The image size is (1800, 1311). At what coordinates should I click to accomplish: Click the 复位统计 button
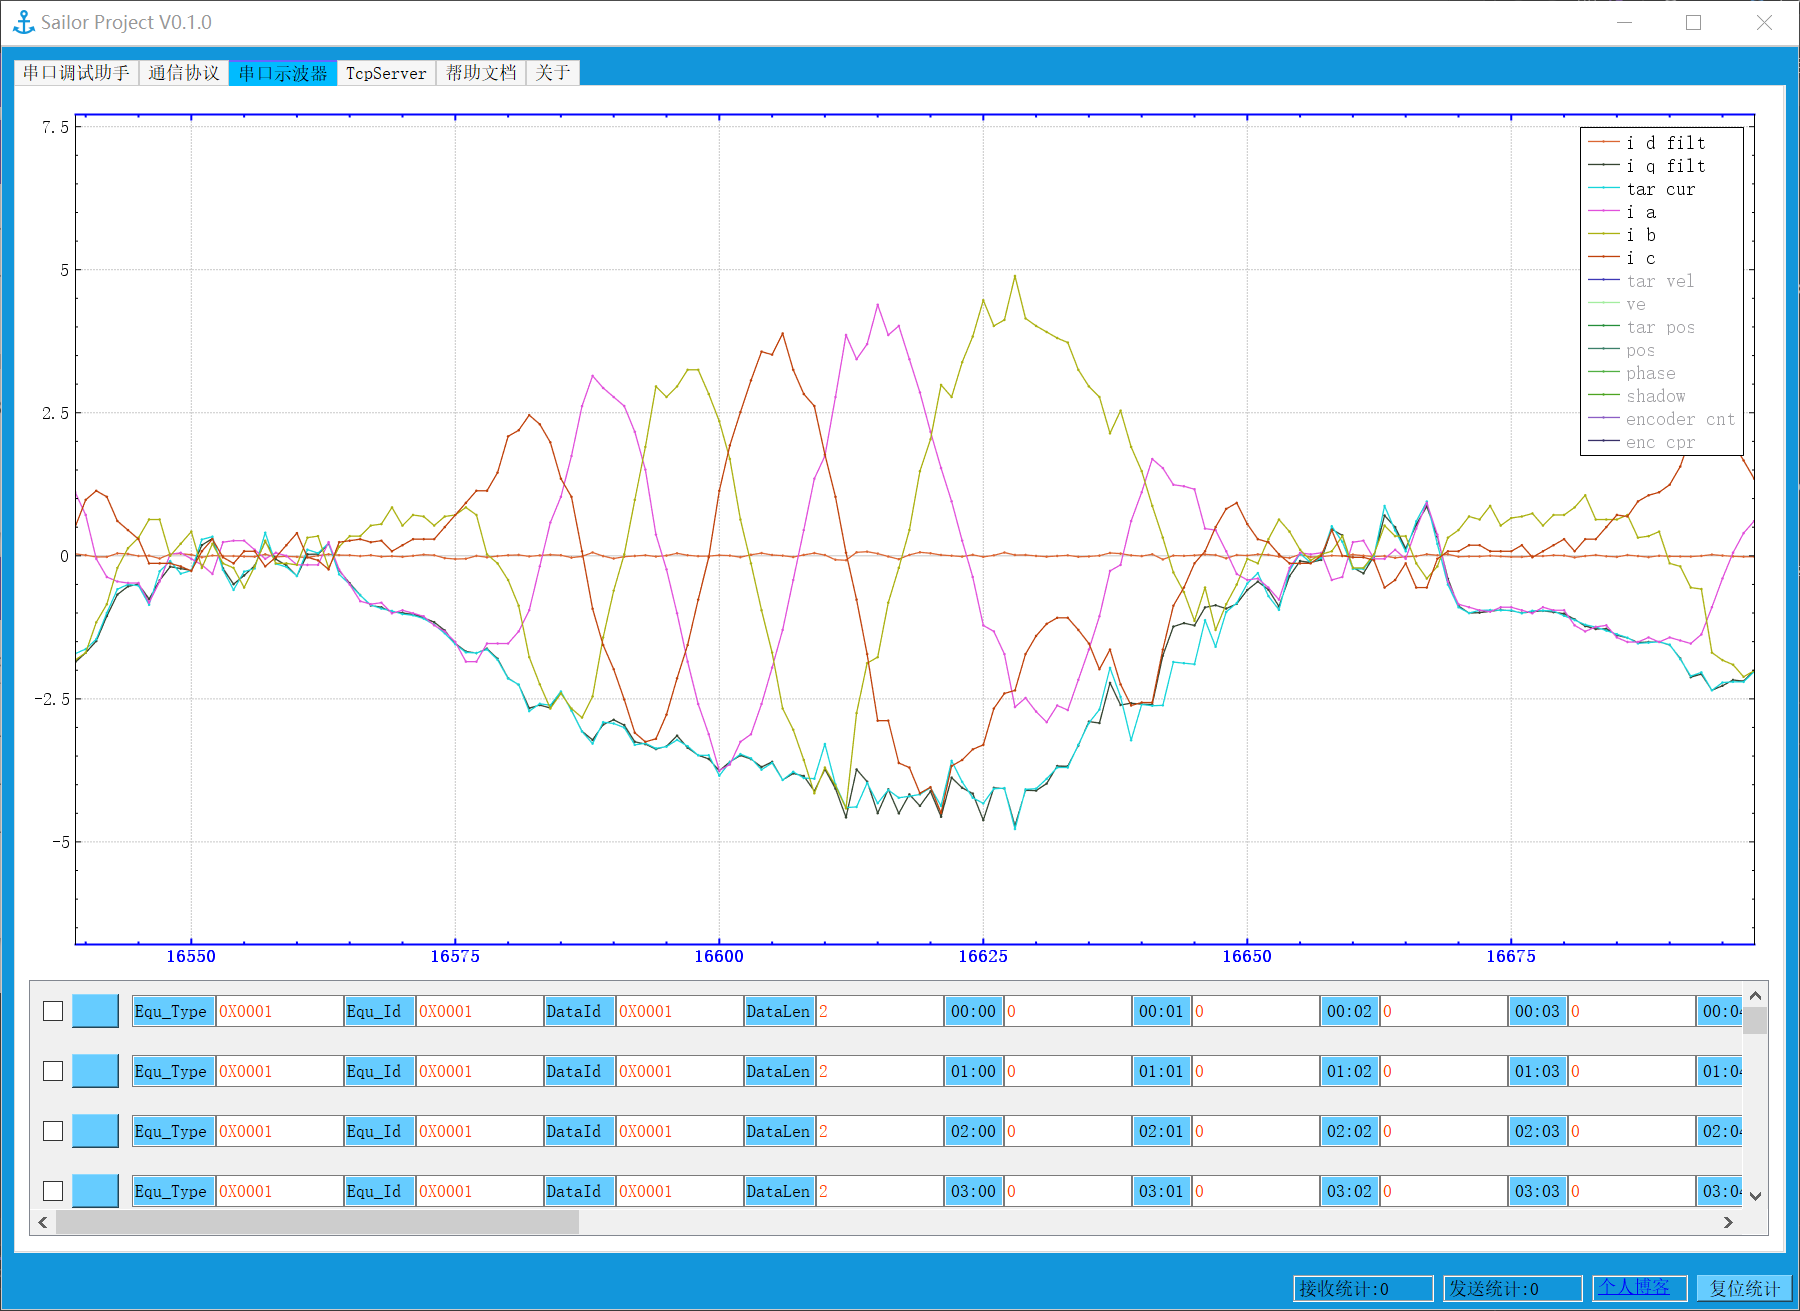[x=1745, y=1288]
